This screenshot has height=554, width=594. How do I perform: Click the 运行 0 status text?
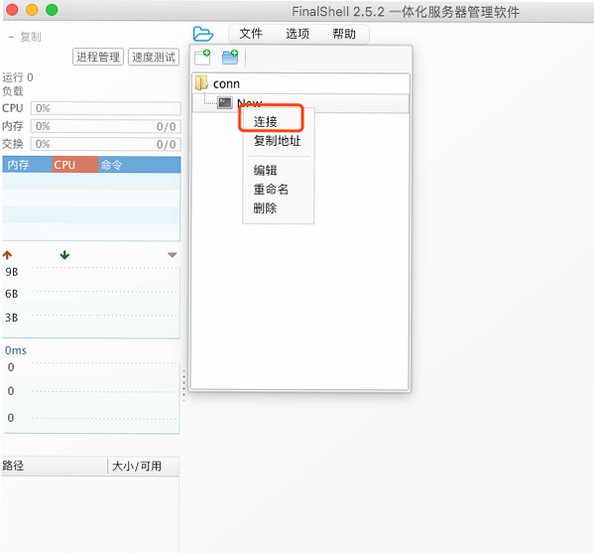[x=18, y=77]
